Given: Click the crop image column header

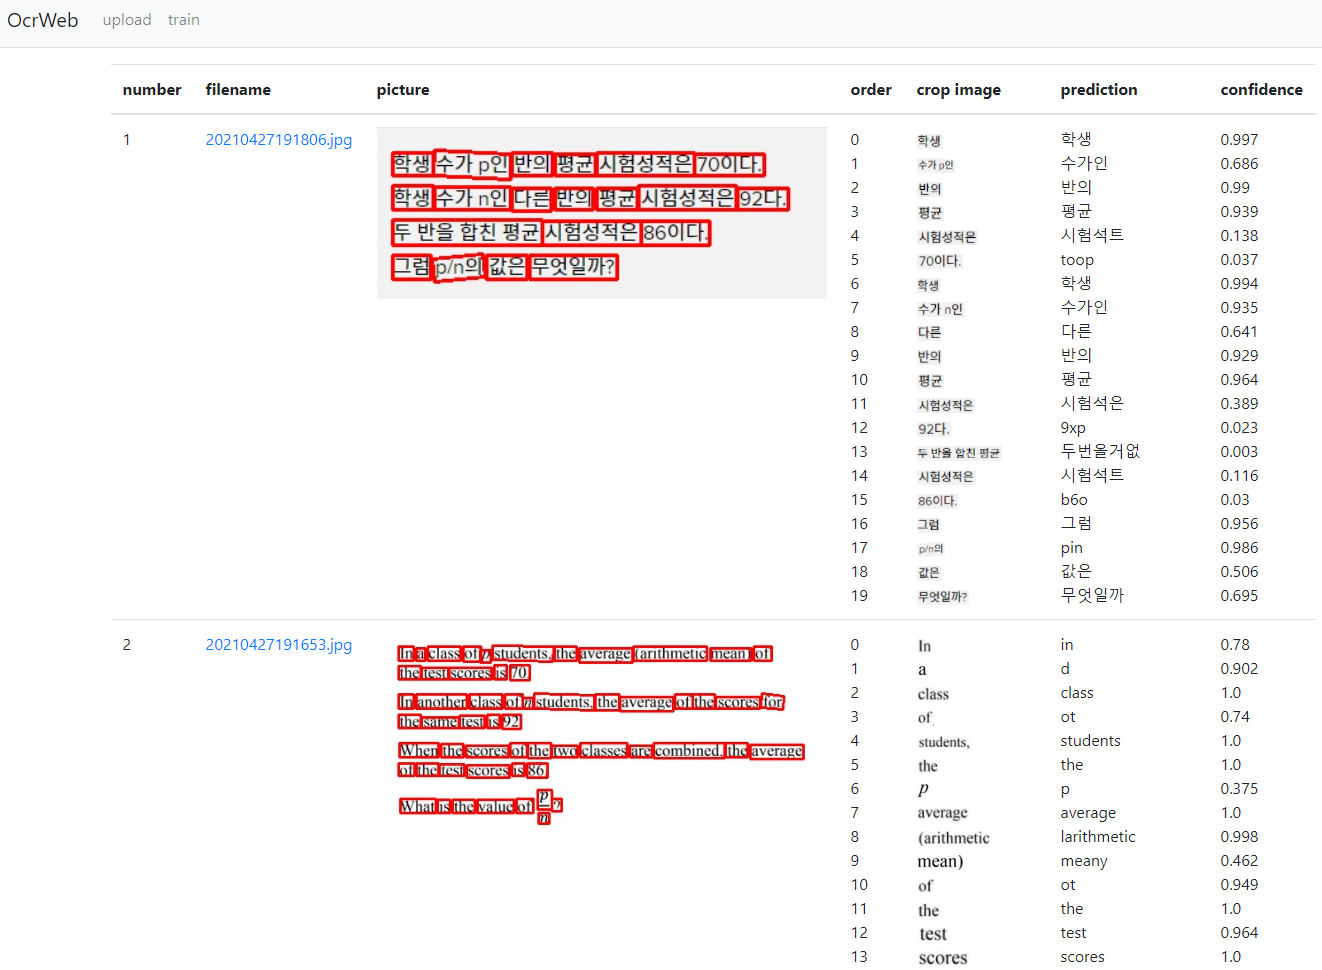Looking at the screenshot, I should pyautogui.click(x=958, y=89).
